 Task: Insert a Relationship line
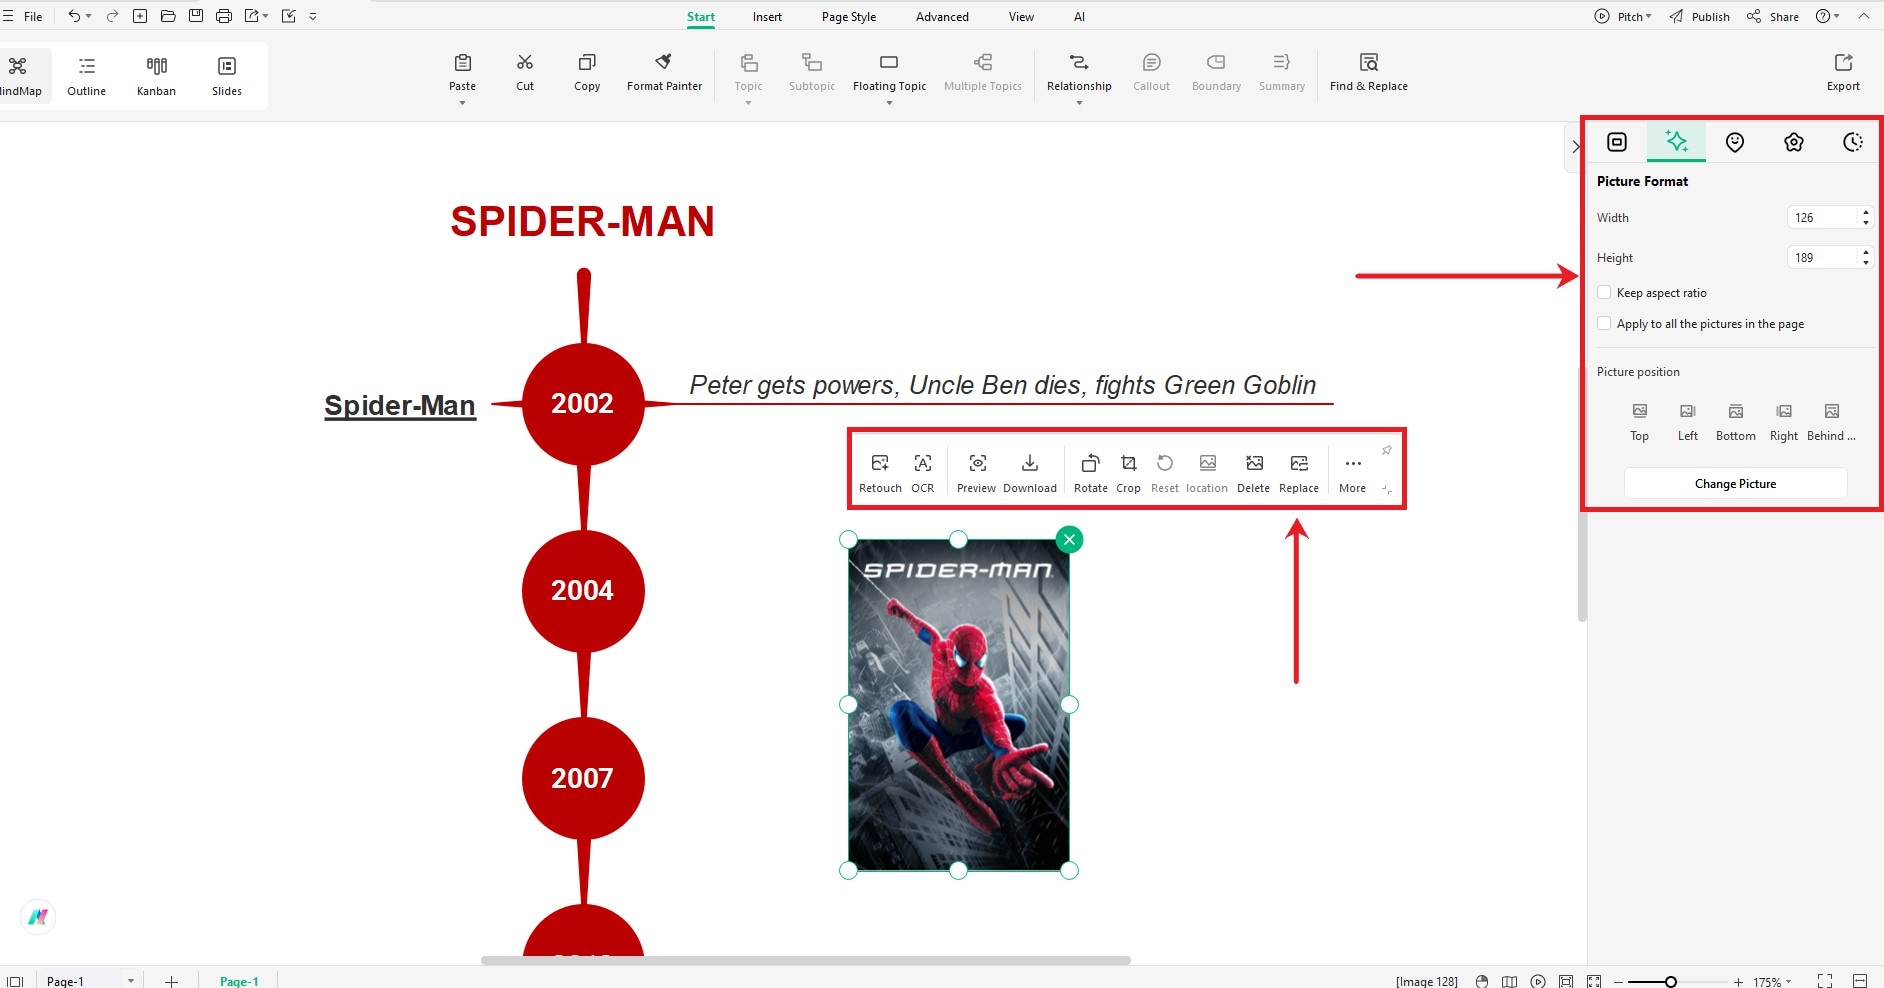tap(1079, 72)
